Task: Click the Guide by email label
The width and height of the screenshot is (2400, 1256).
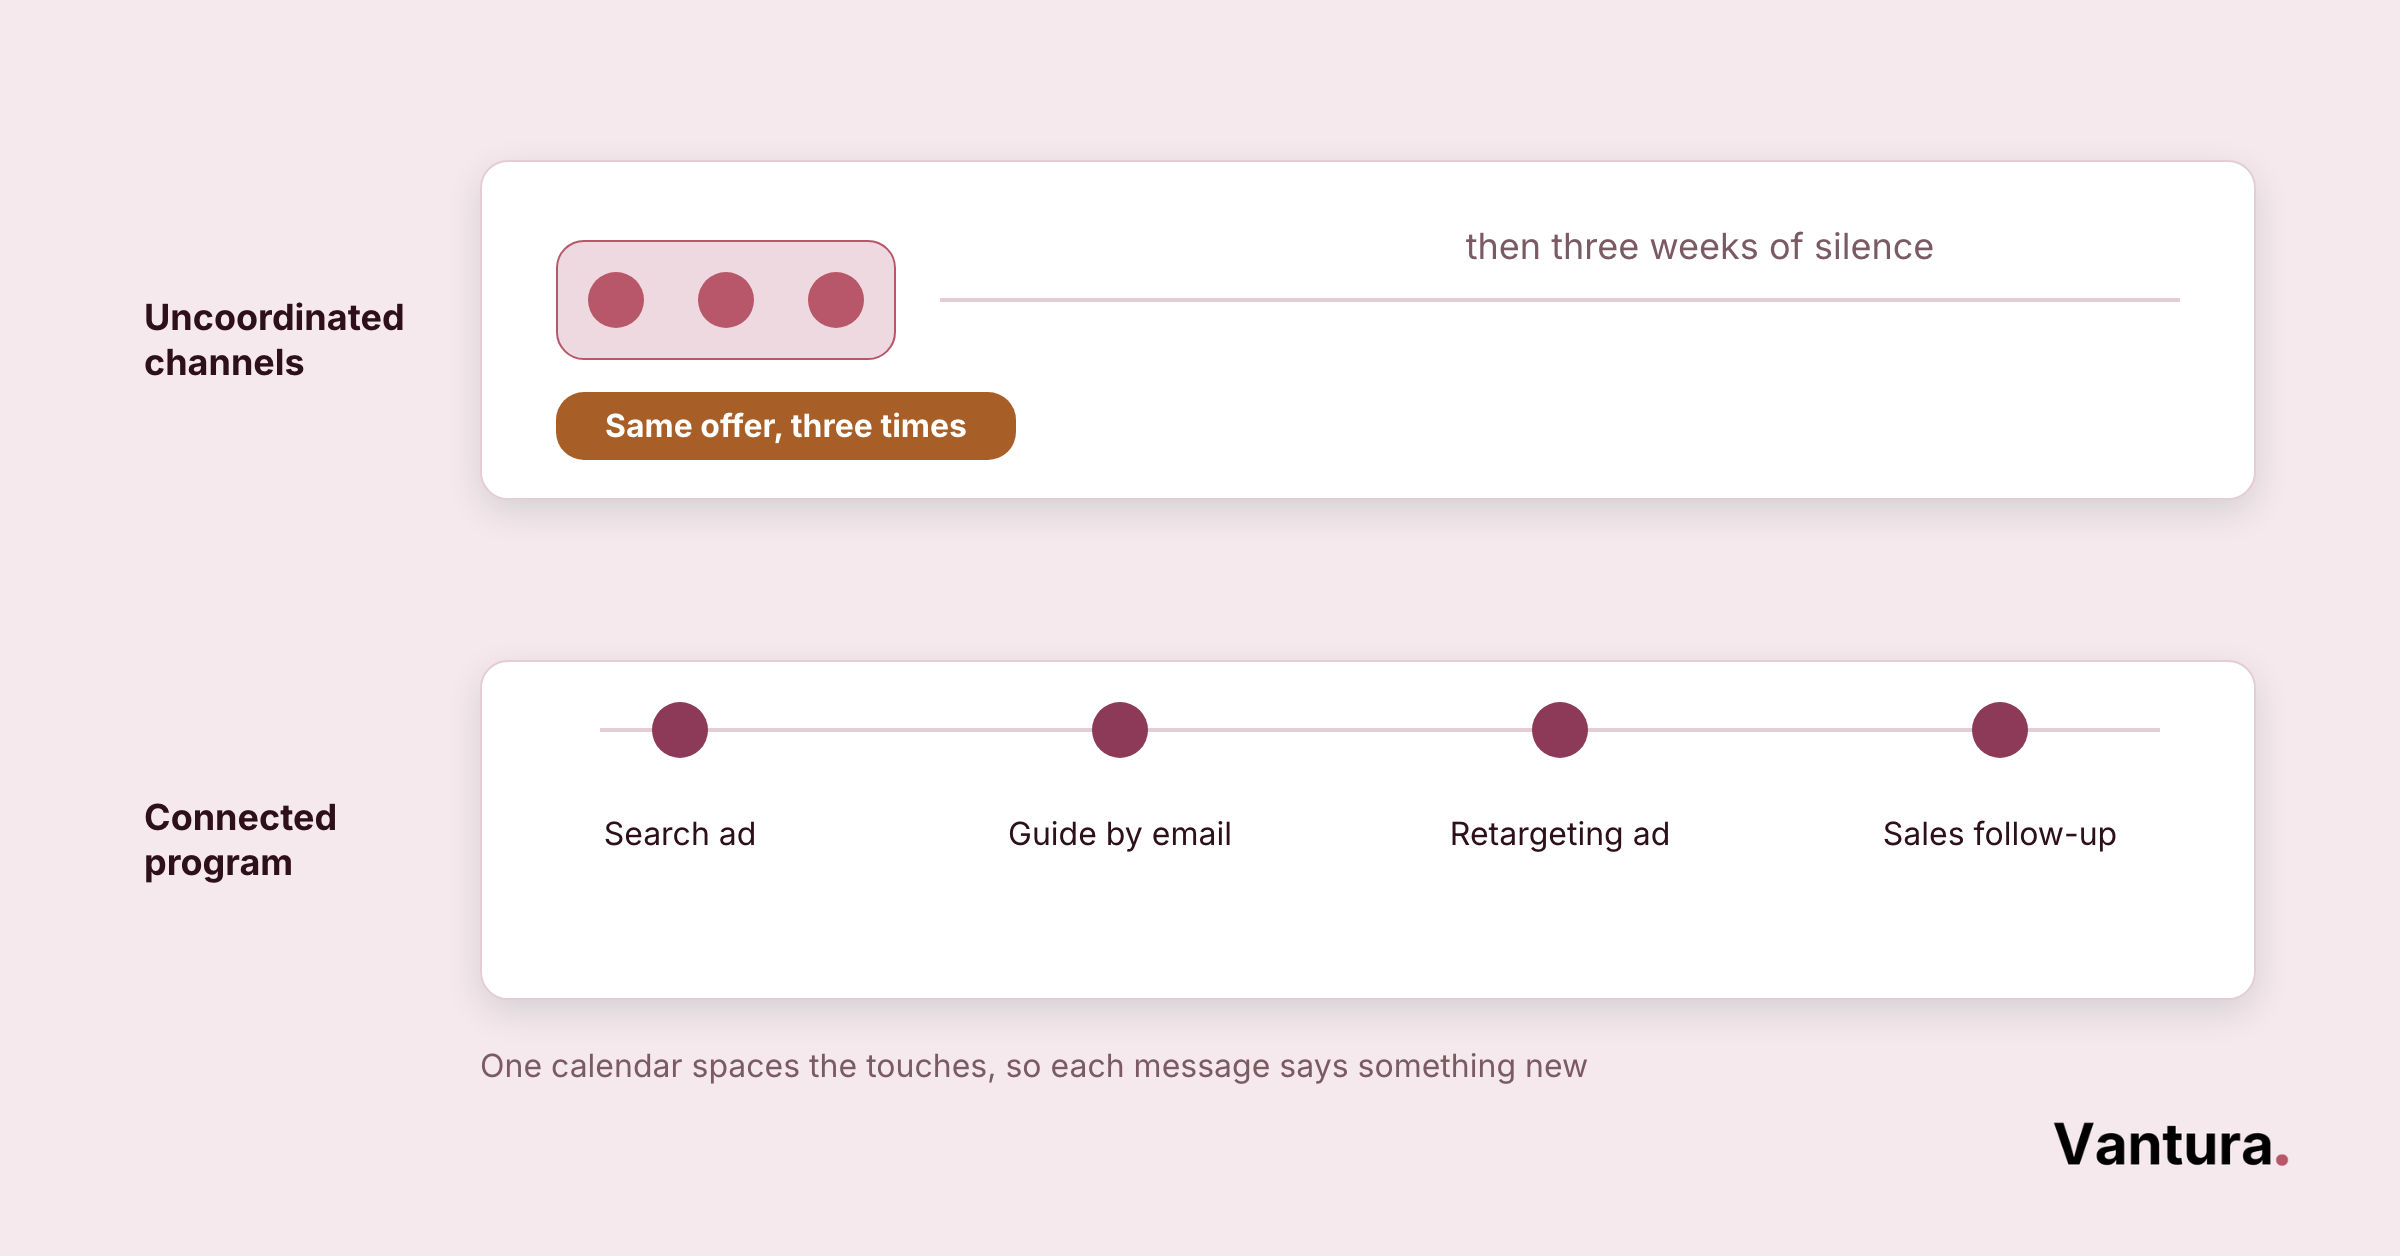Action: (1120, 834)
